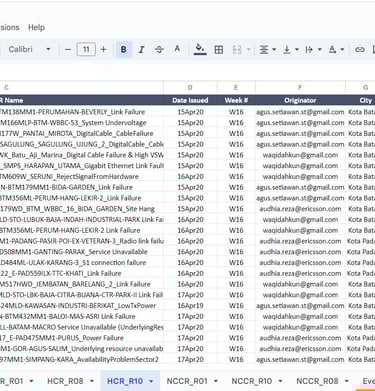The width and height of the screenshot is (375, 391).
Task: Switch to the NCCR_R01 sheet tab
Action: click(x=187, y=381)
